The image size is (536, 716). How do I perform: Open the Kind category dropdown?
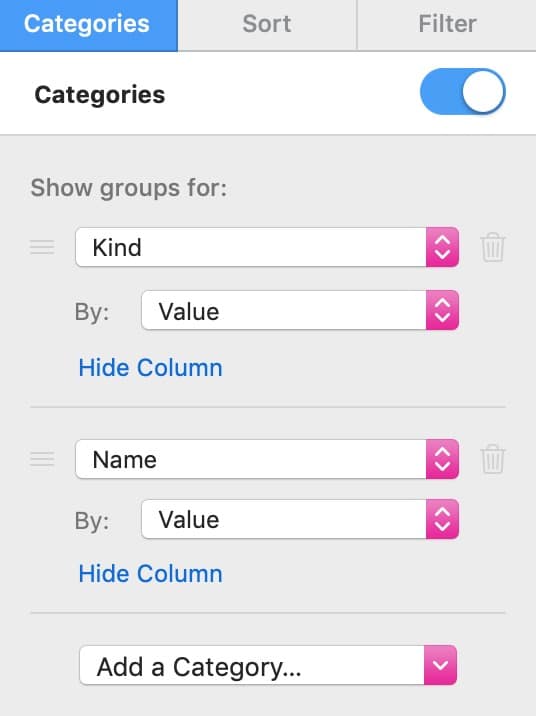pyautogui.click(x=267, y=247)
